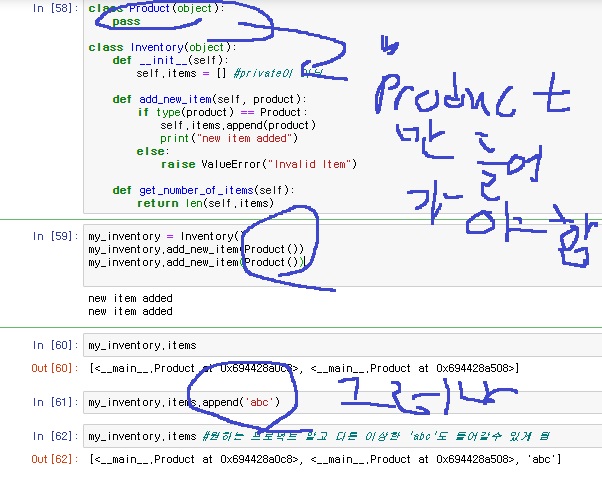Click the 'self.items = []' assignment line
Image resolution: width=602 pixels, height=480 pixels.
point(181,73)
